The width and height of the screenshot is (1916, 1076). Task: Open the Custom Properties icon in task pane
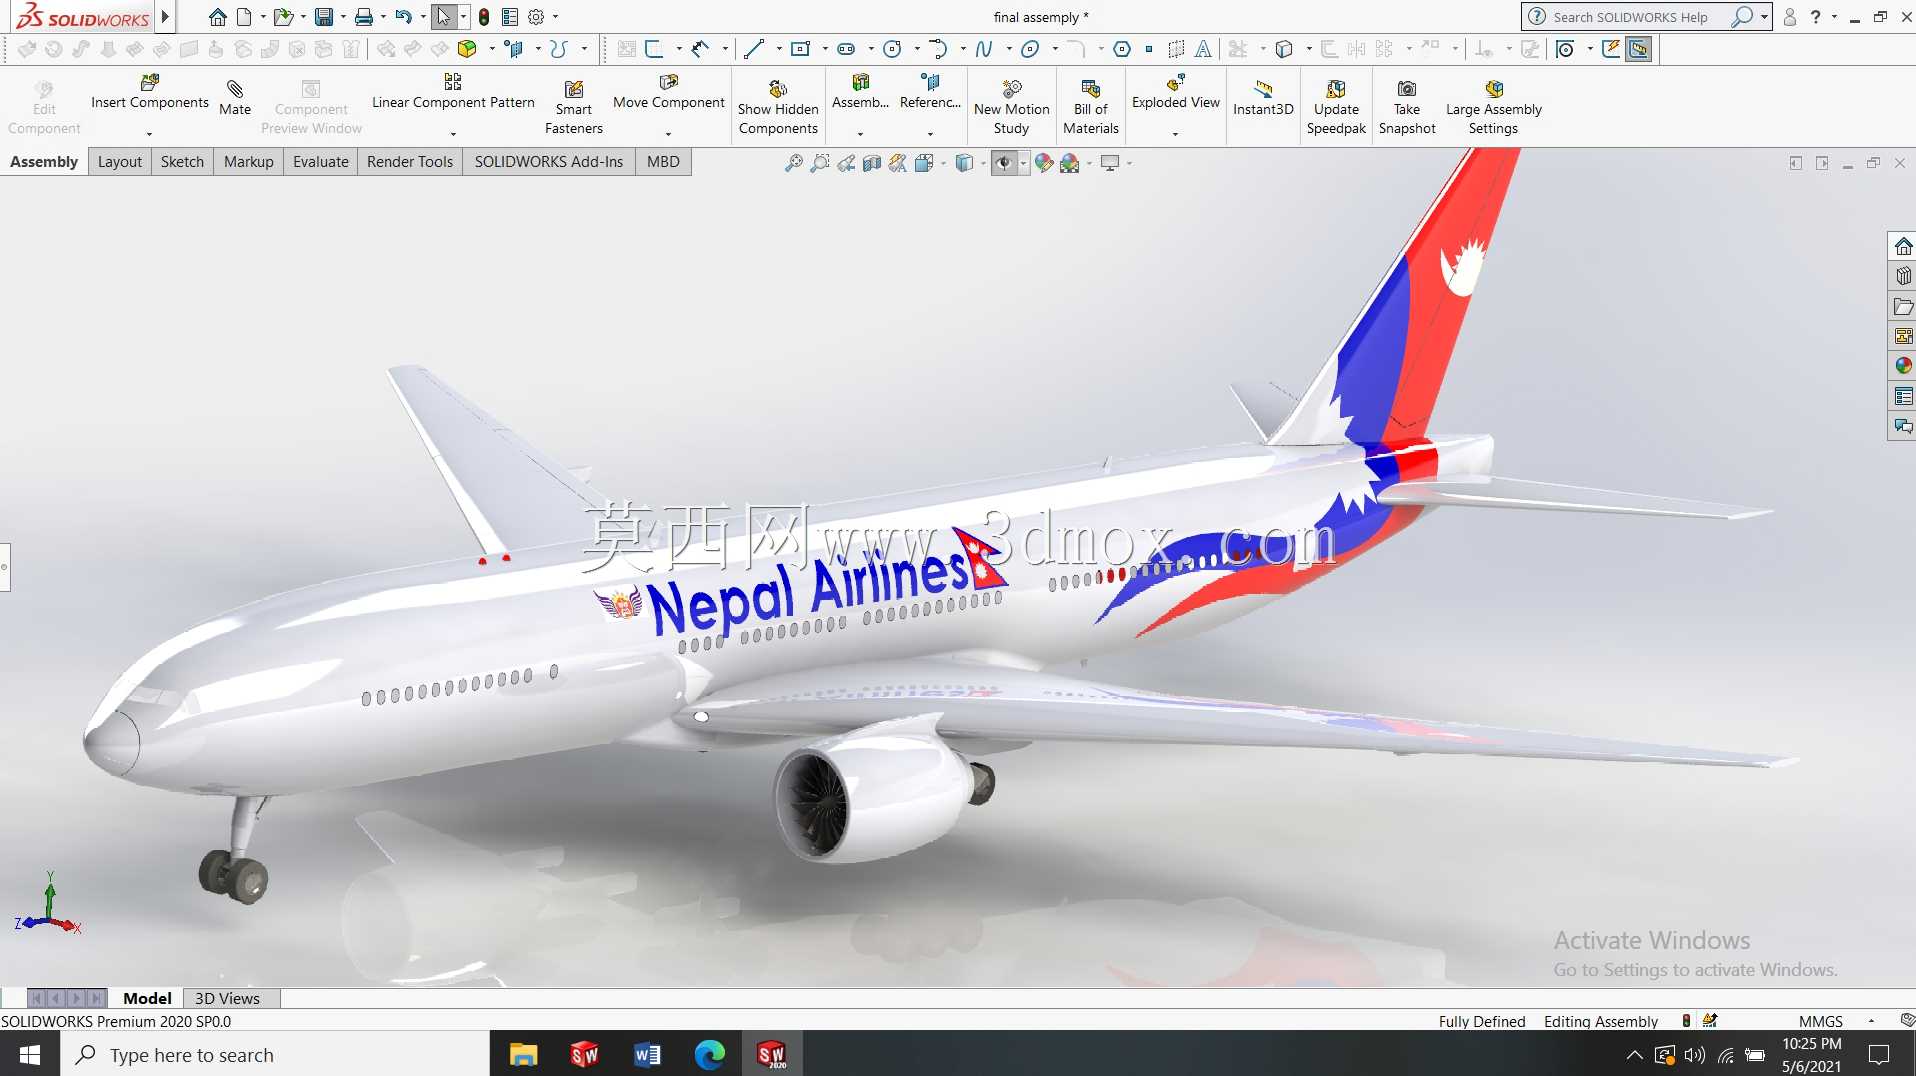click(x=1903, y=396)
